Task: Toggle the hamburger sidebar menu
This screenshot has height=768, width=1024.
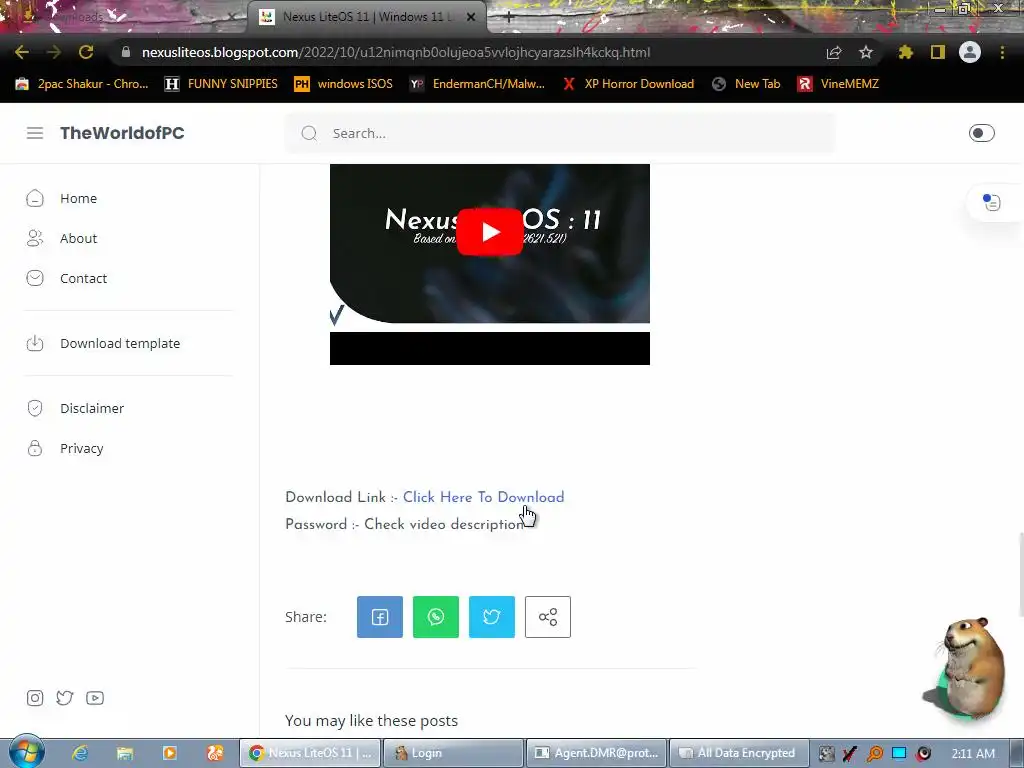Action: tap(35, 133)
